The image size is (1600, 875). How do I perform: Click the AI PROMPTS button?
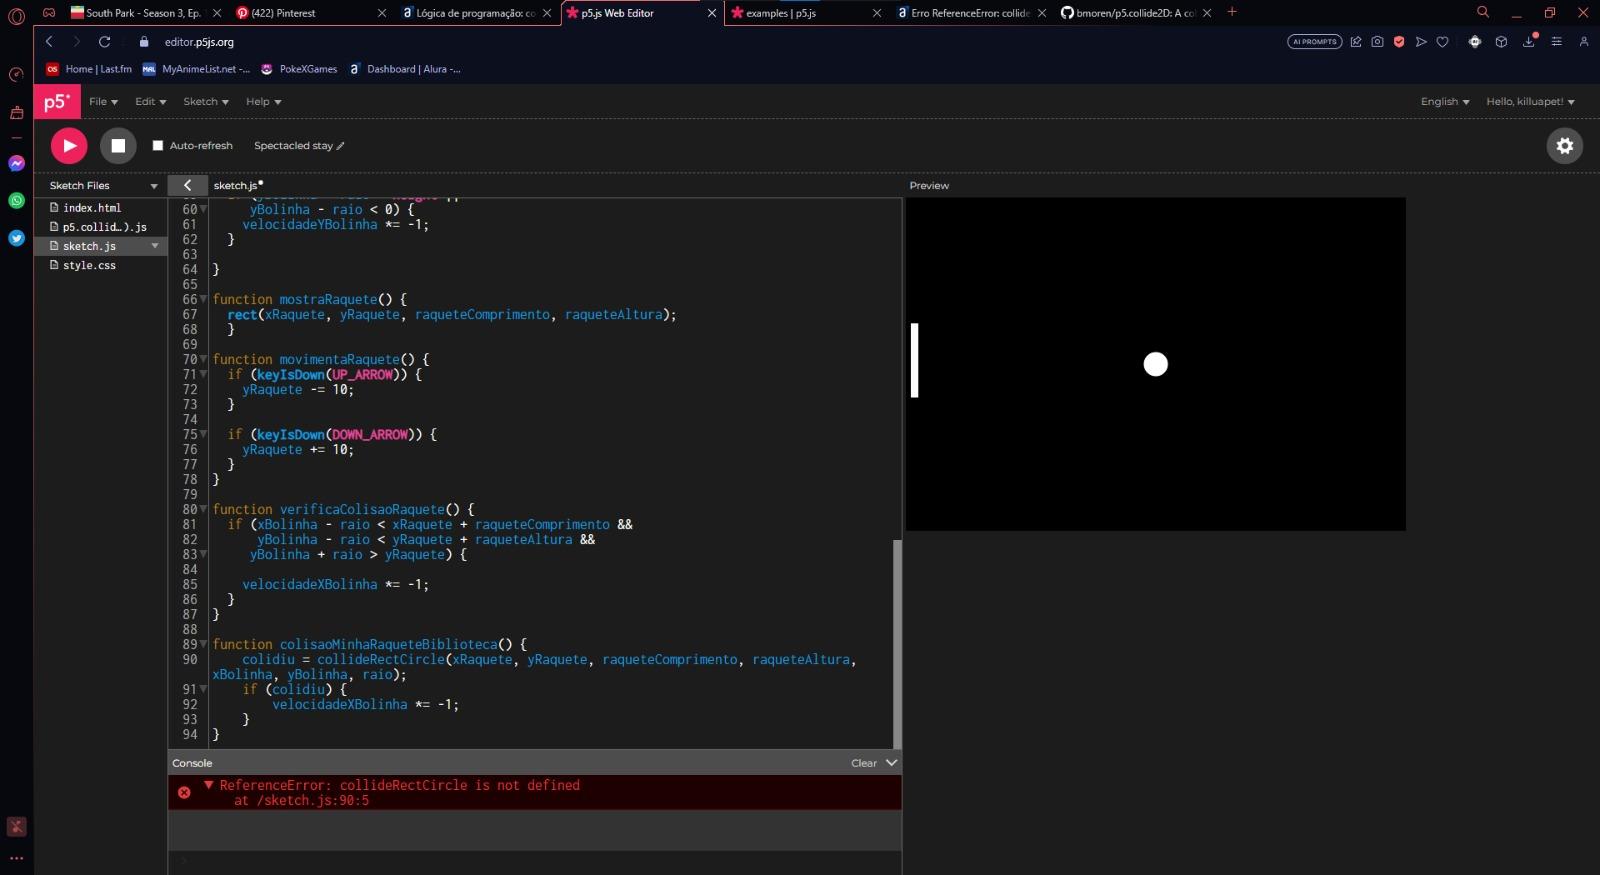coord(1314,42)
